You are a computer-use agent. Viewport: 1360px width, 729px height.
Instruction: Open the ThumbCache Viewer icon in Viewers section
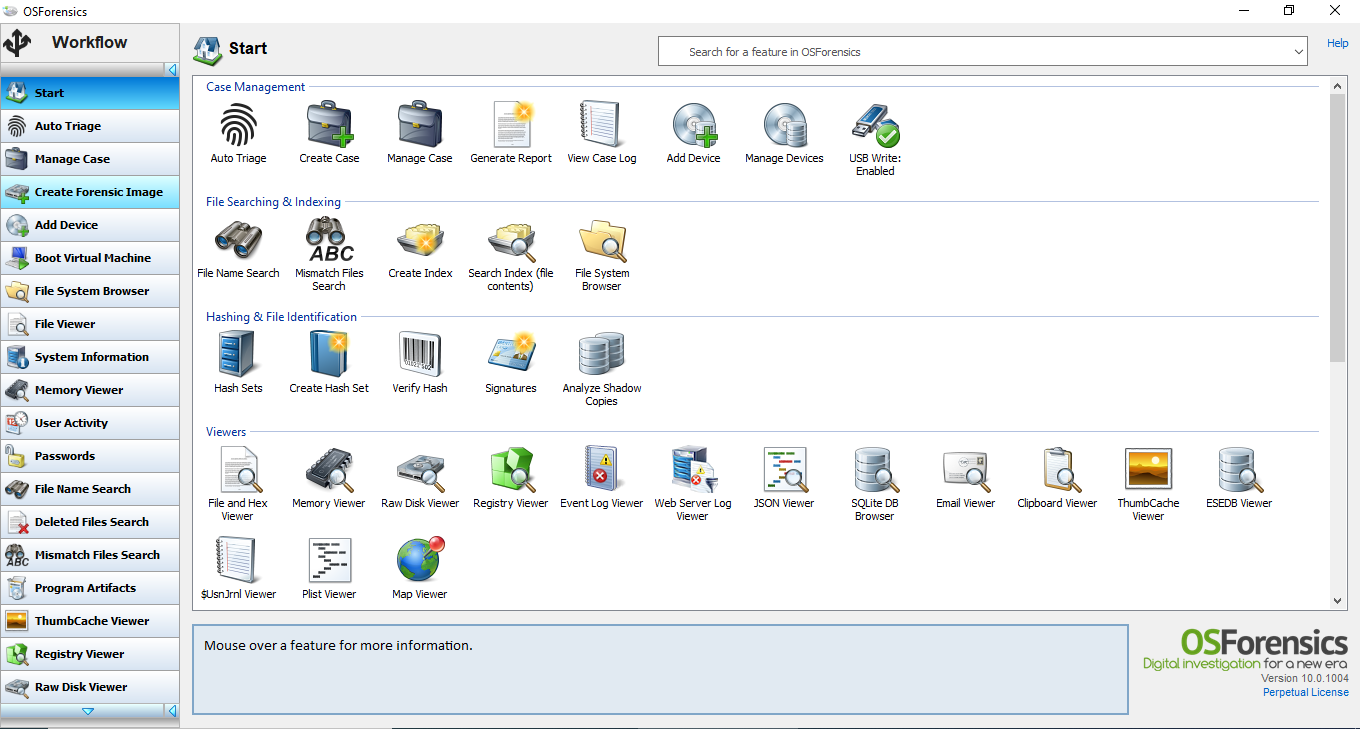(x=1148, y=471)
